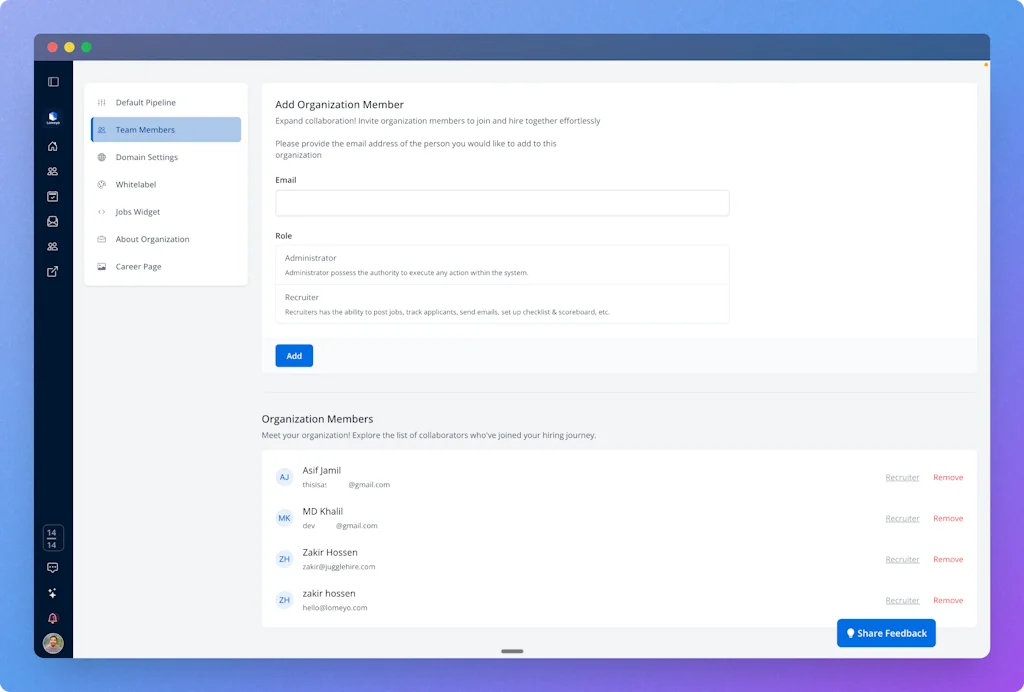Click the MK initials avatar
1024x692 pixels.
tap(284, 518)
